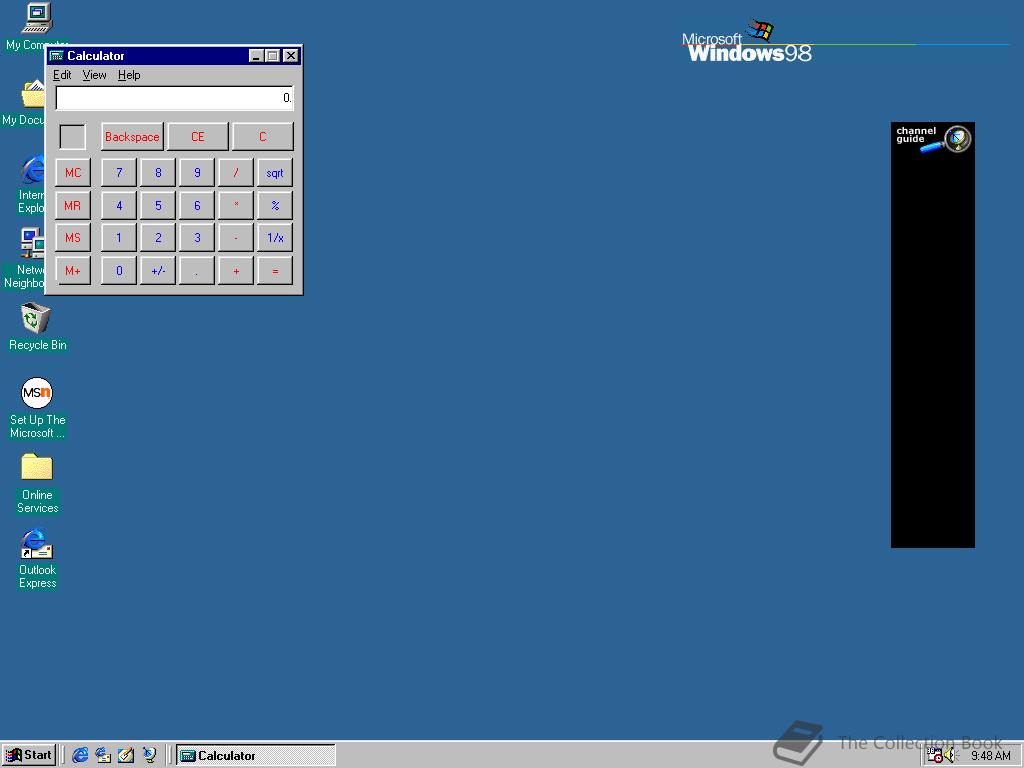Click calculator digit 5 button
This screenshot has height=768, width=1024.
pos(158,206)
